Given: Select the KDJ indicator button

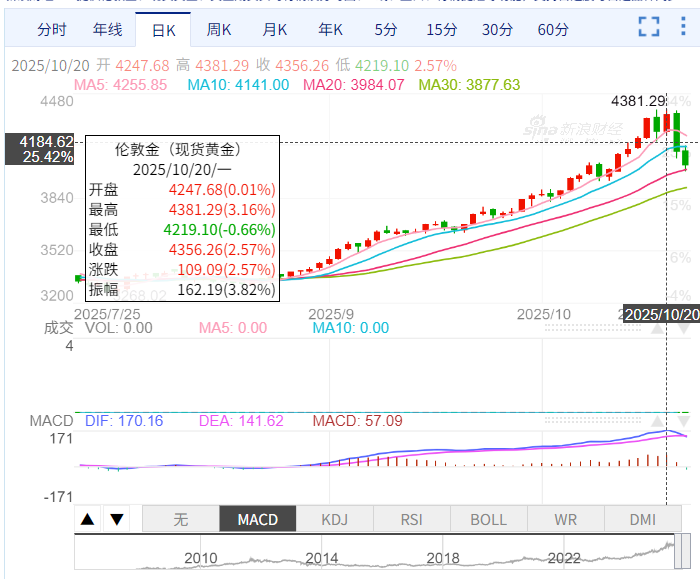Looking at the screenshot, I should pos(334,519).
